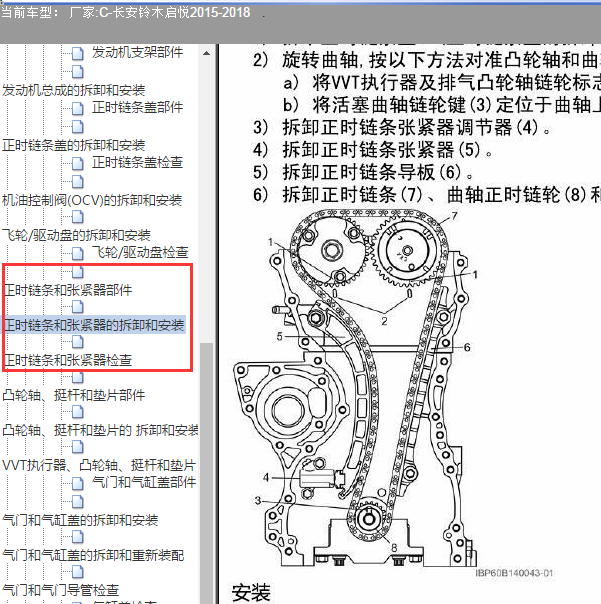
Task: Click step 4) 拆卸正时链条张紧器(5)
Action: (373, 149)
